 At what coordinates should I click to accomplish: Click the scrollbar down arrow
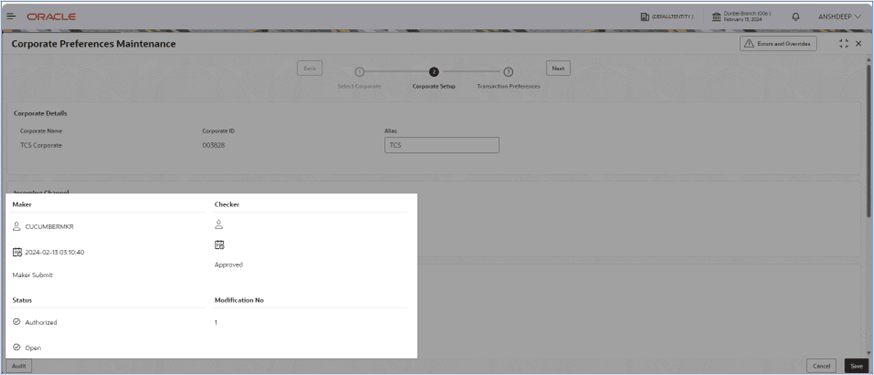click(x=868, y=353)
